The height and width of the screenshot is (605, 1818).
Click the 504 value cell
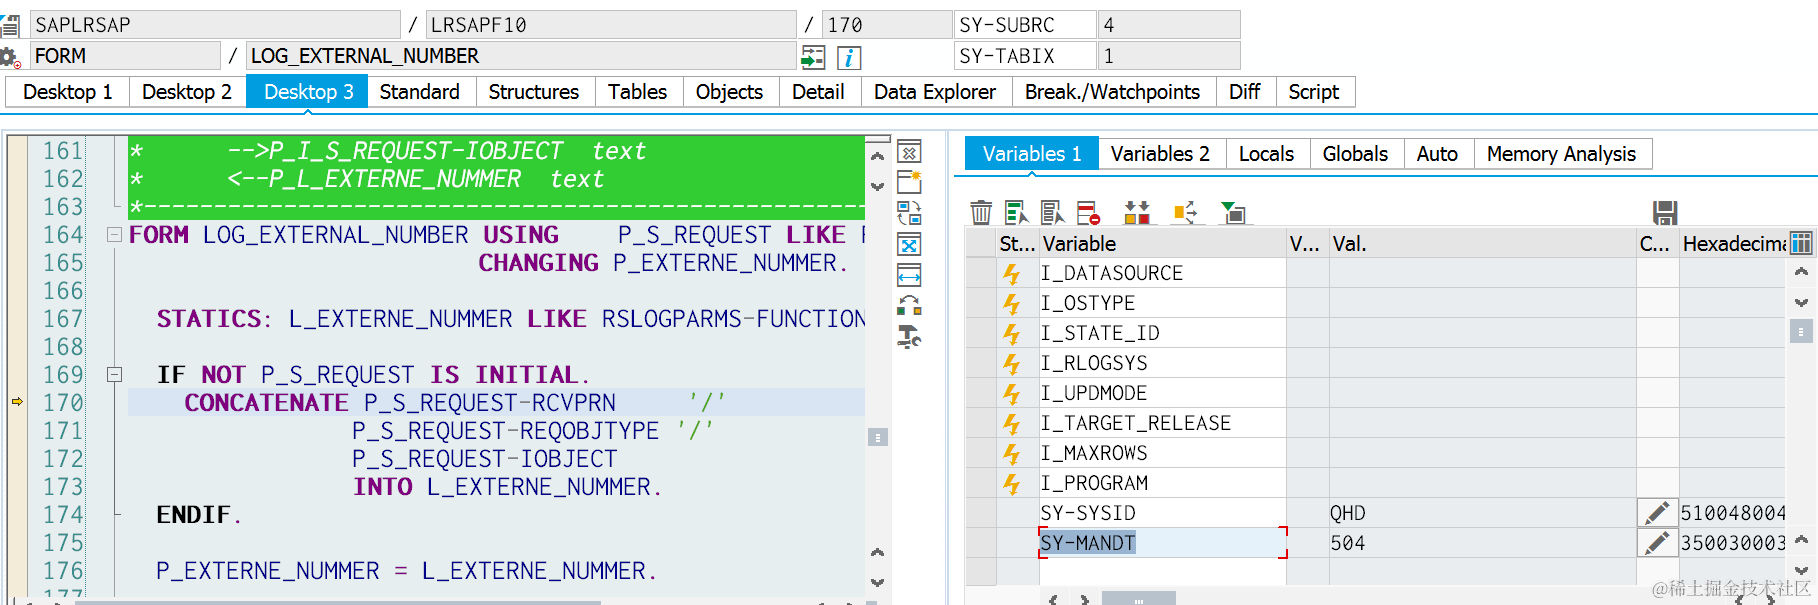coord(1481,543)
